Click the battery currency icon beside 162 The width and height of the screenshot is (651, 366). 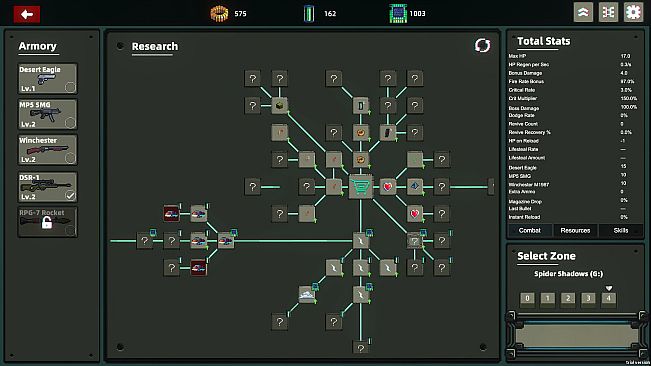[309, 14]
